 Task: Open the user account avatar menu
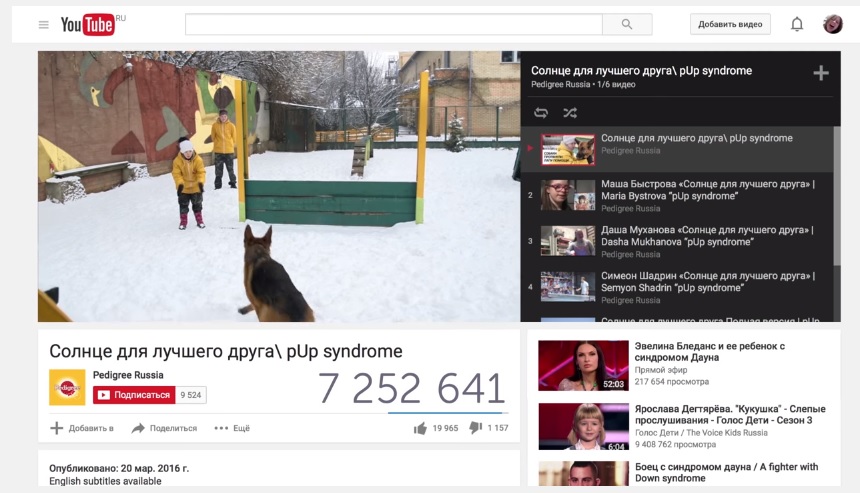click(x=832, y=24)
